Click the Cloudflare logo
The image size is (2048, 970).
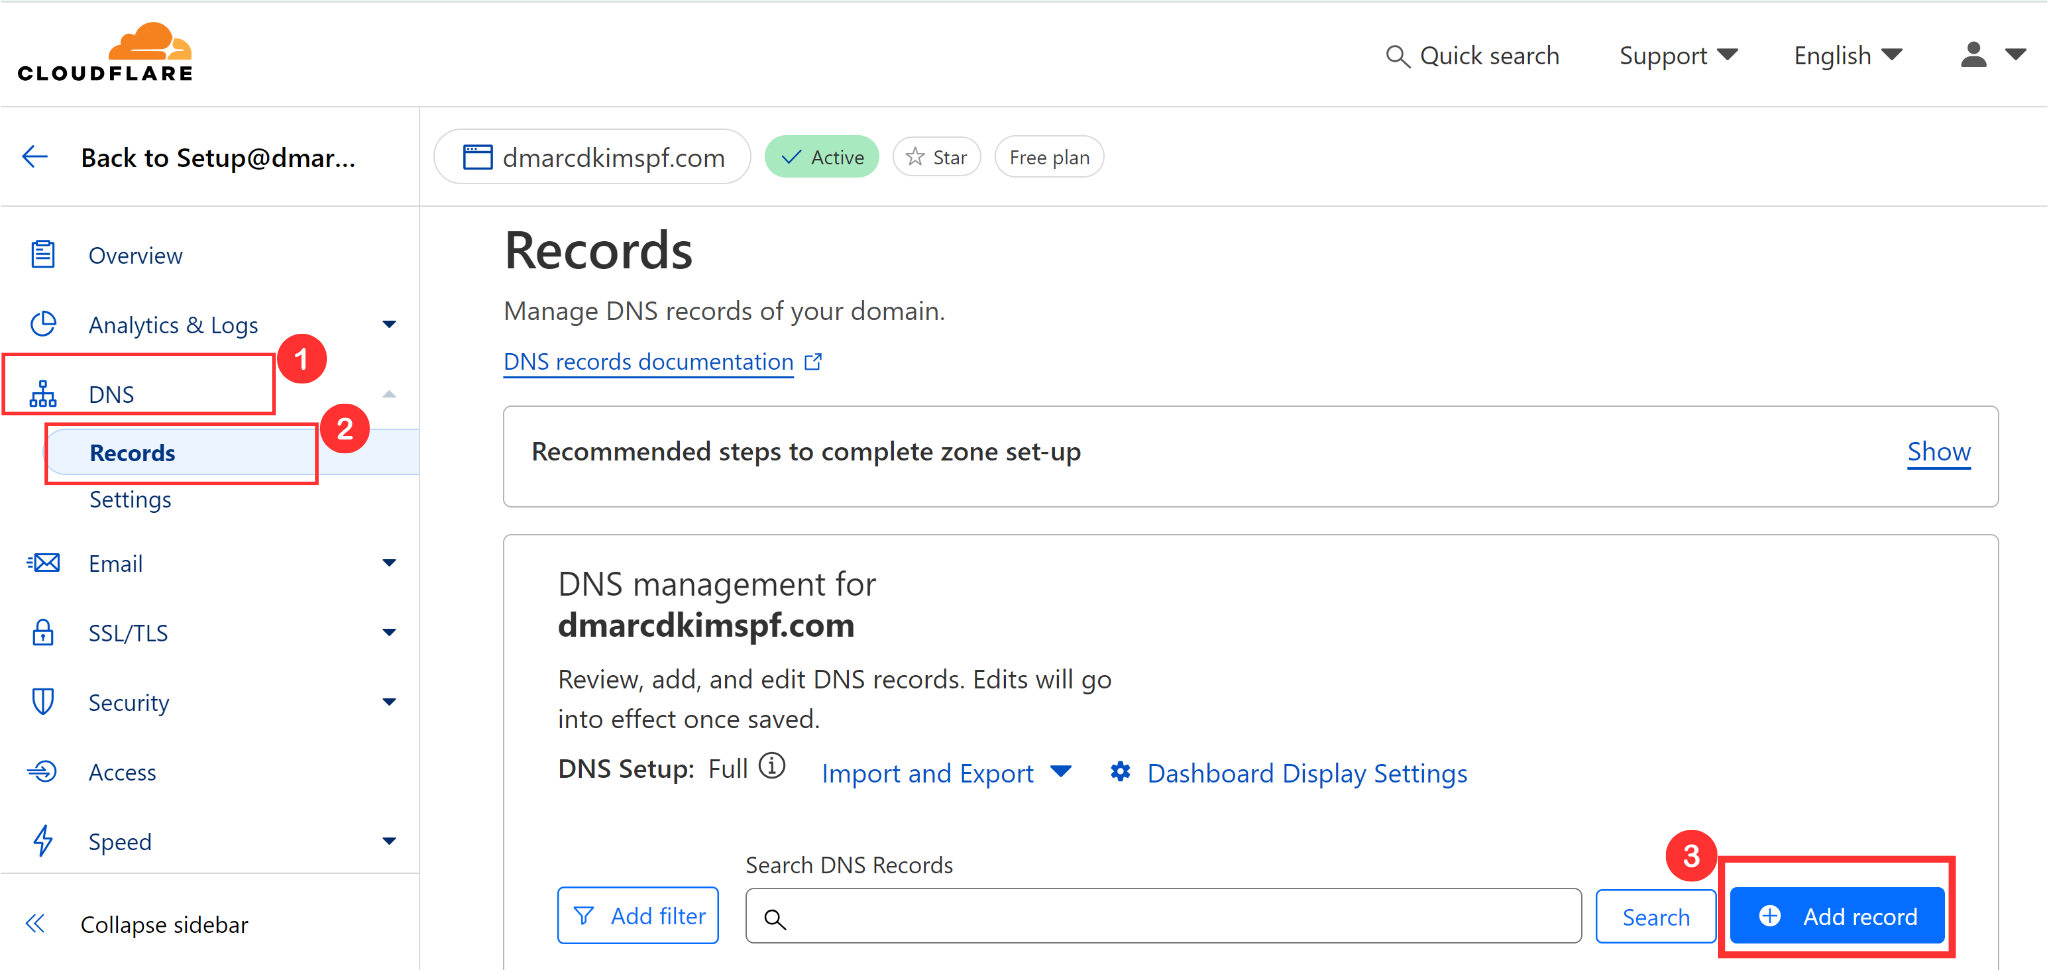click(105, 52)
